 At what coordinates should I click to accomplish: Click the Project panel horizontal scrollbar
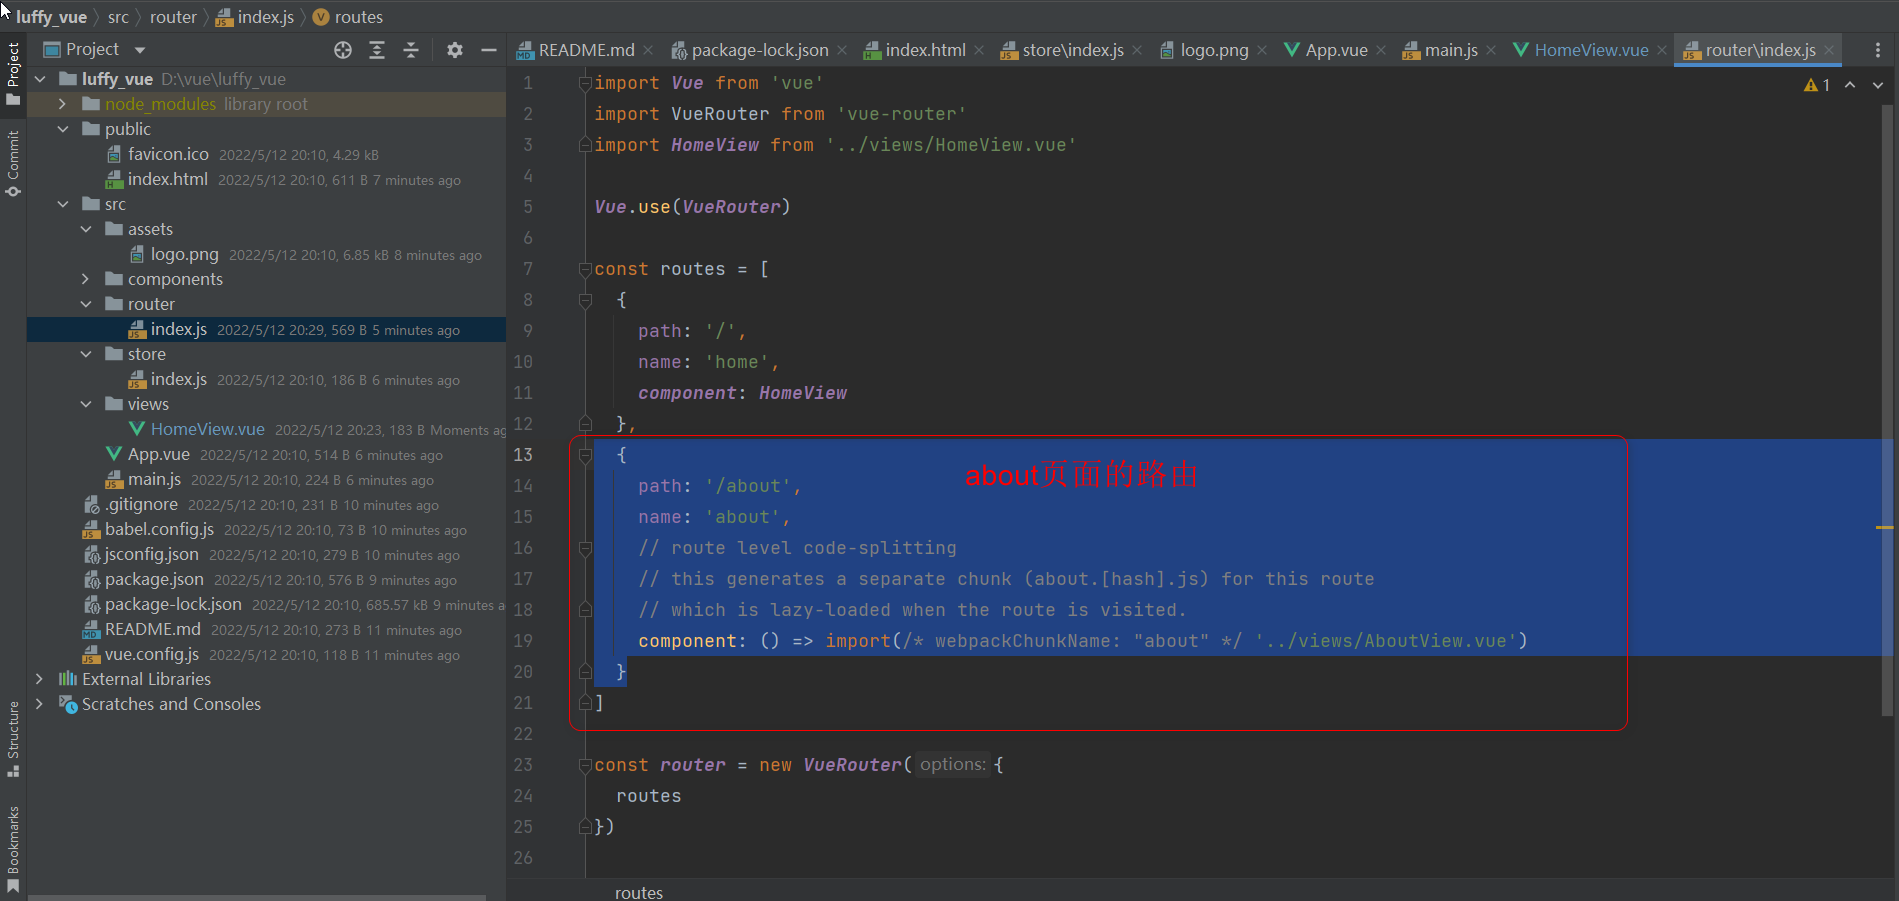(257, 897)
